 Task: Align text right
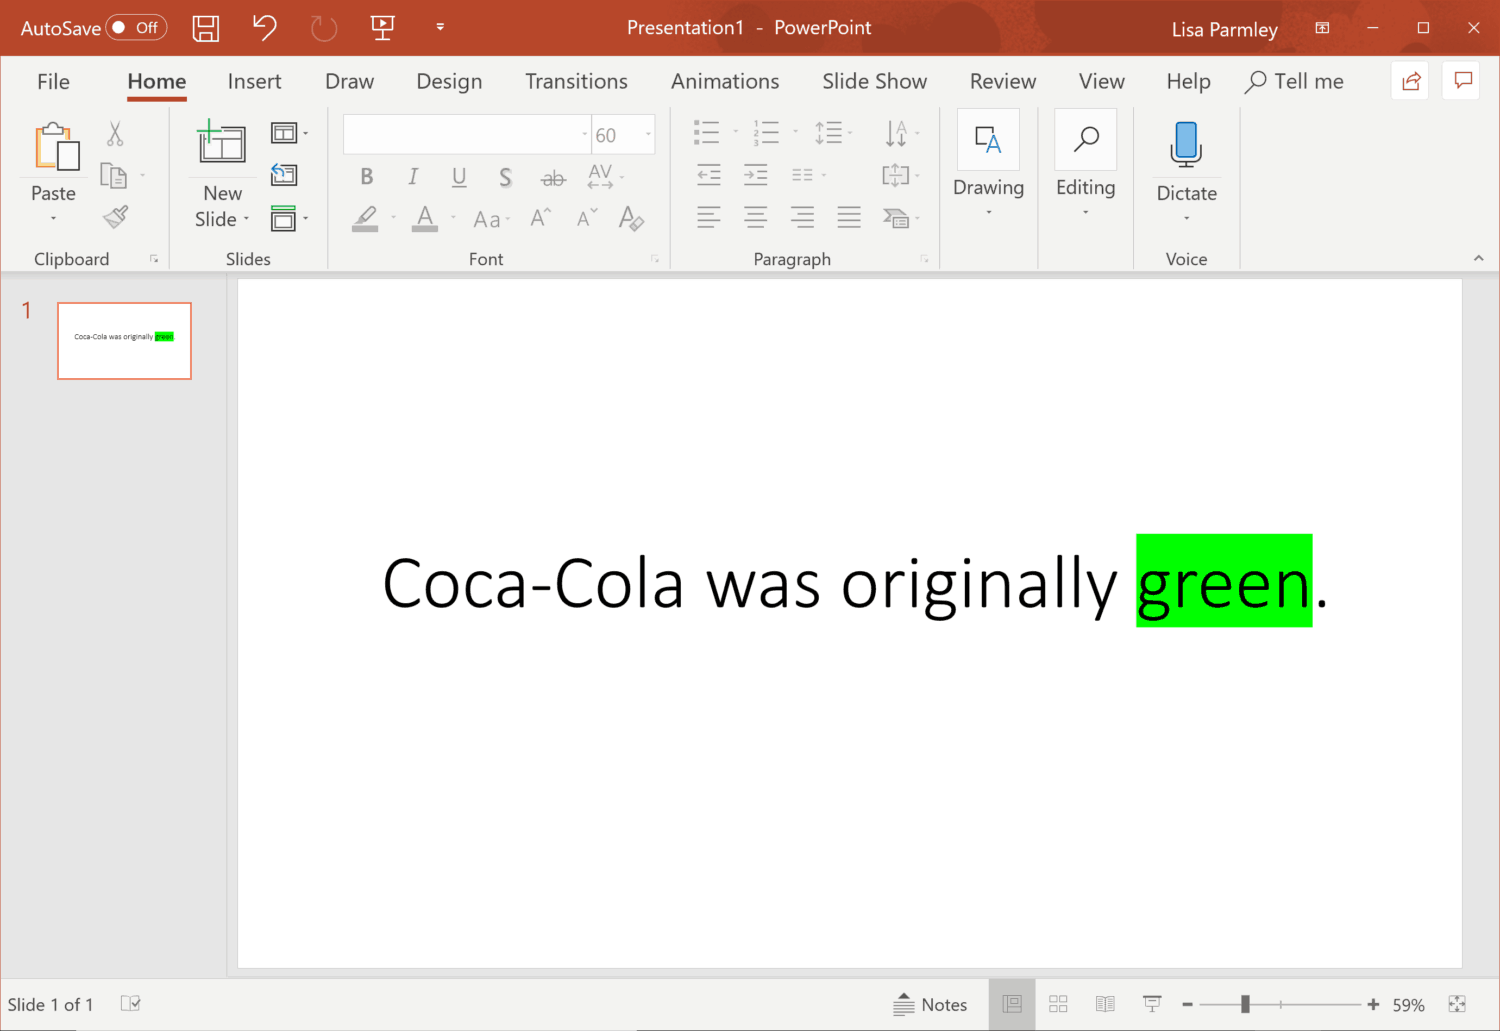[802, 217]
